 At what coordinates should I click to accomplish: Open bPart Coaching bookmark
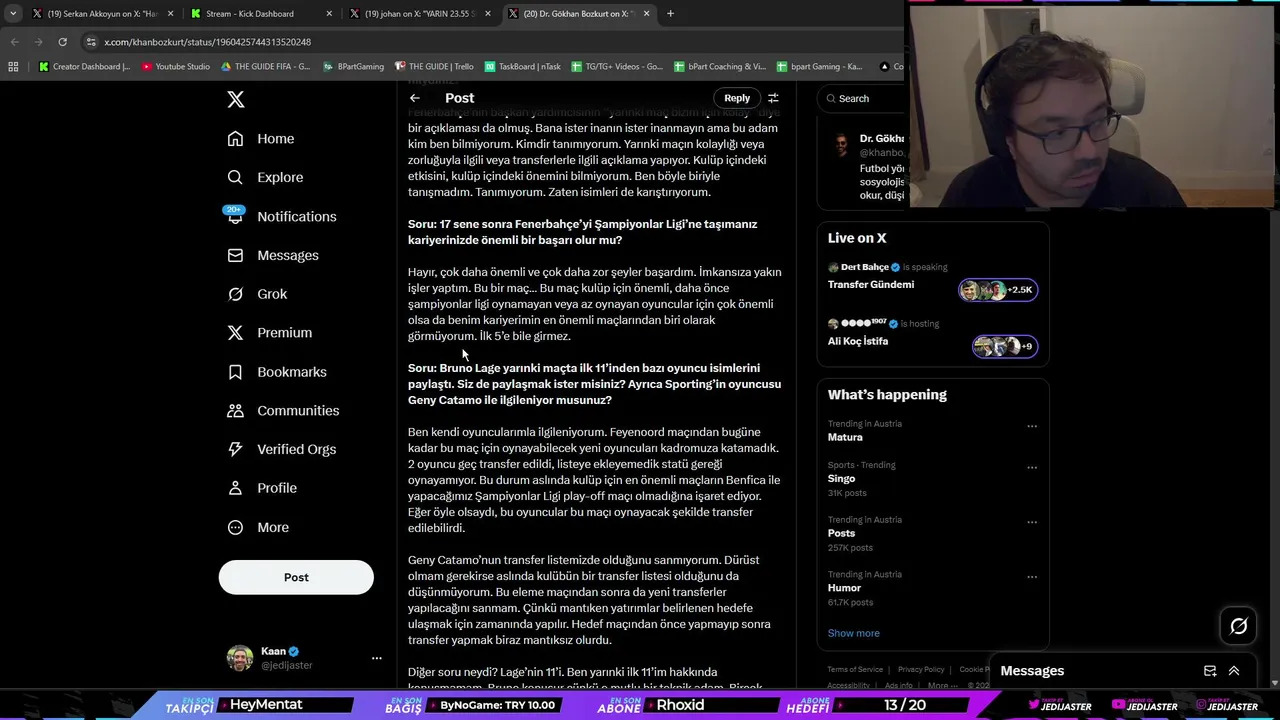coord(720,67)
